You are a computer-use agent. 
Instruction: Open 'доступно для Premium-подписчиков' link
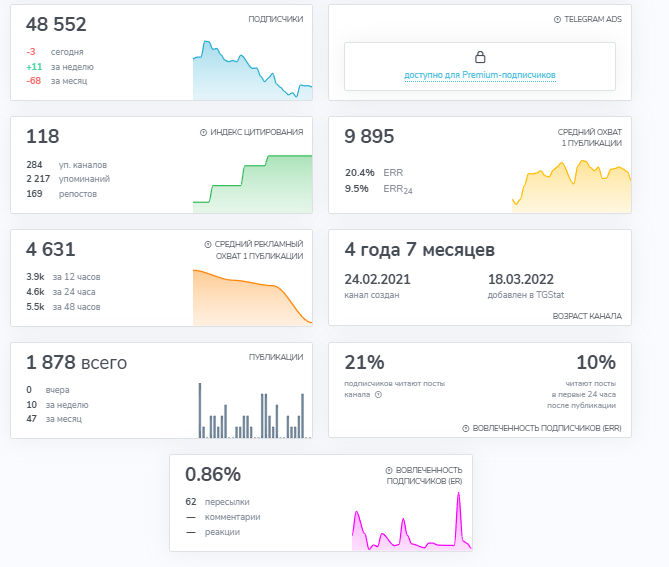480,75
